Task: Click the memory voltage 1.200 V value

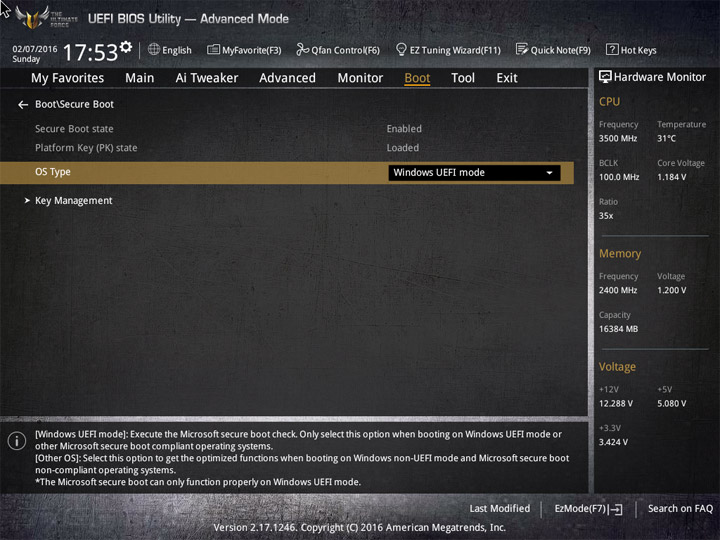Action: click(672, 290)
